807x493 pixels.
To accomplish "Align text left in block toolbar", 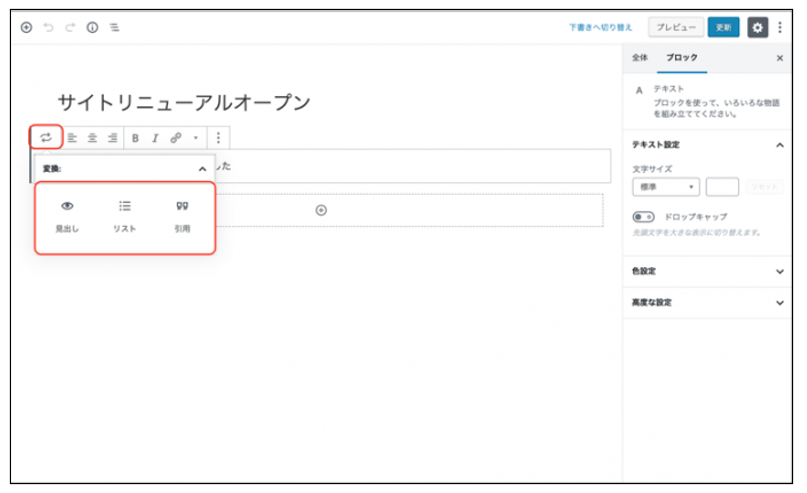I will (x=72, y=138).
